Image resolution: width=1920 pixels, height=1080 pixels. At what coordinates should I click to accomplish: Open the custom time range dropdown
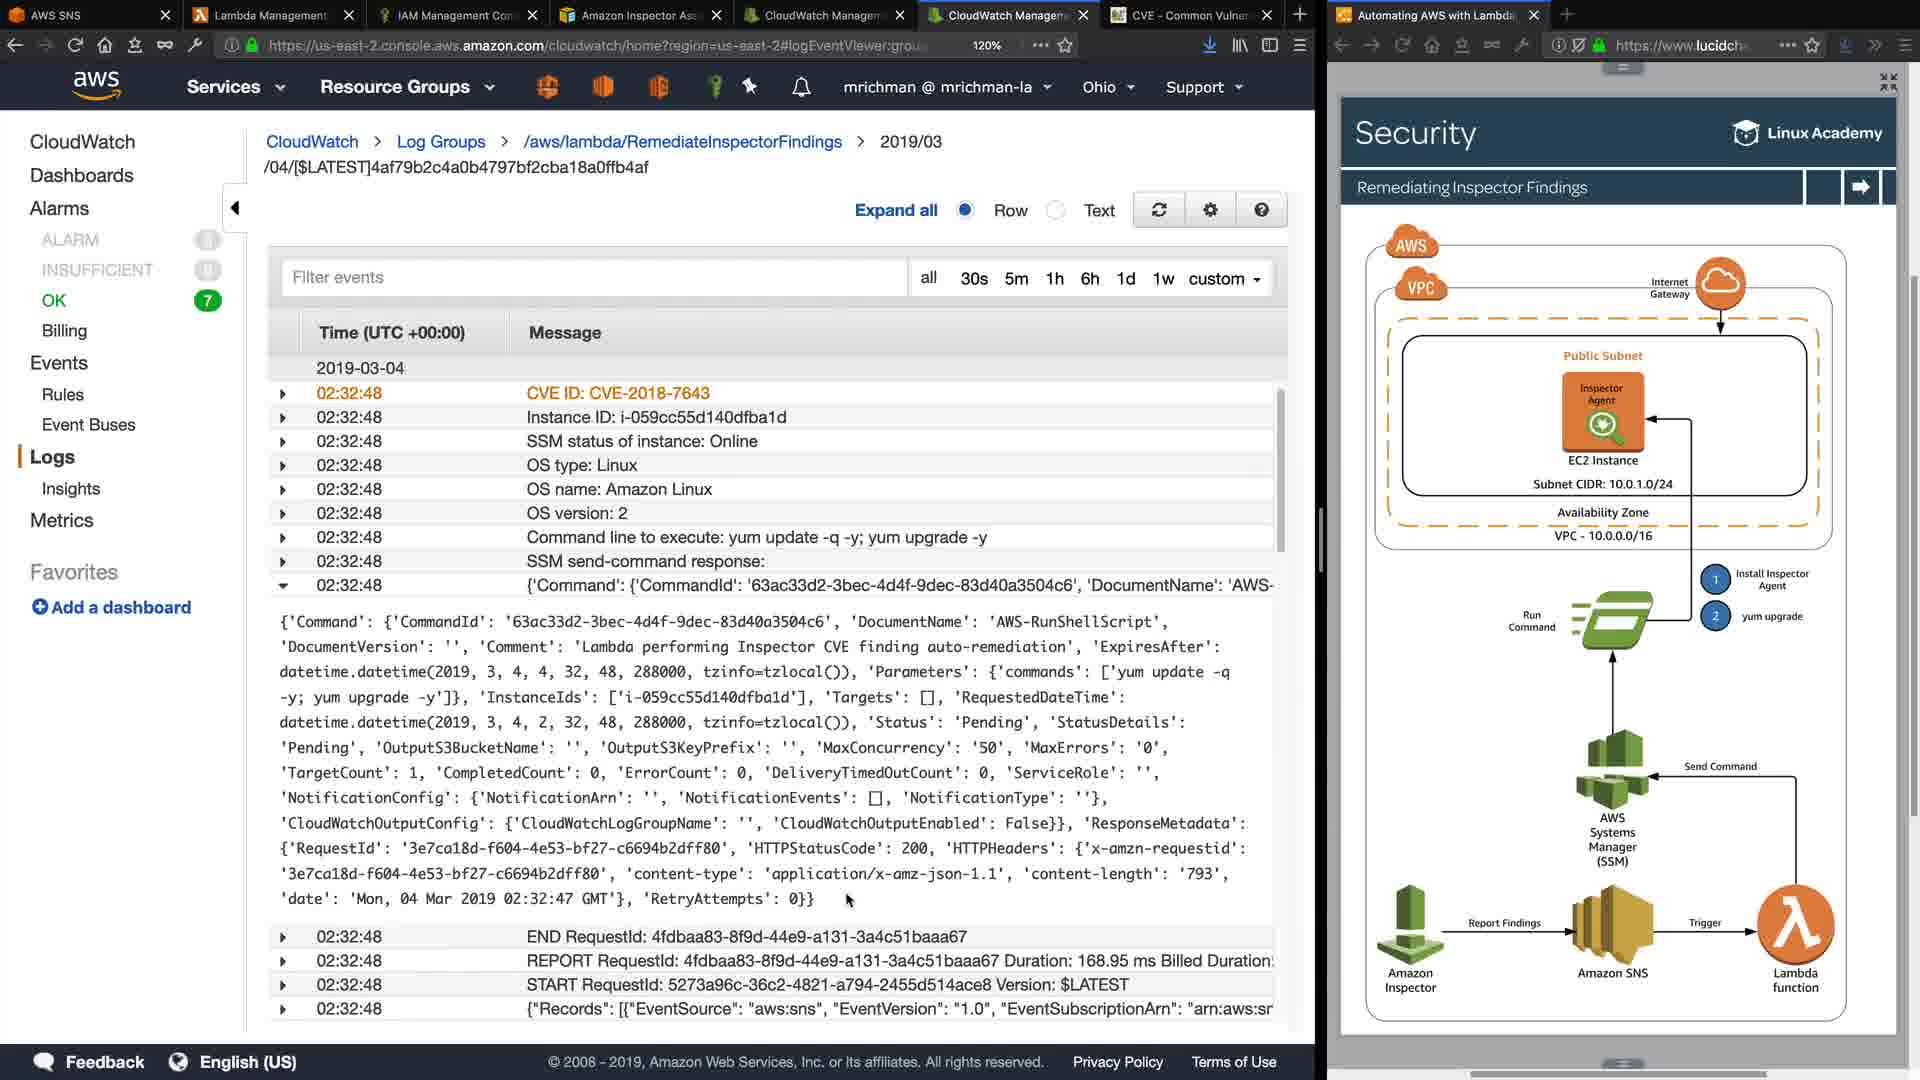tap(1224, 279)
